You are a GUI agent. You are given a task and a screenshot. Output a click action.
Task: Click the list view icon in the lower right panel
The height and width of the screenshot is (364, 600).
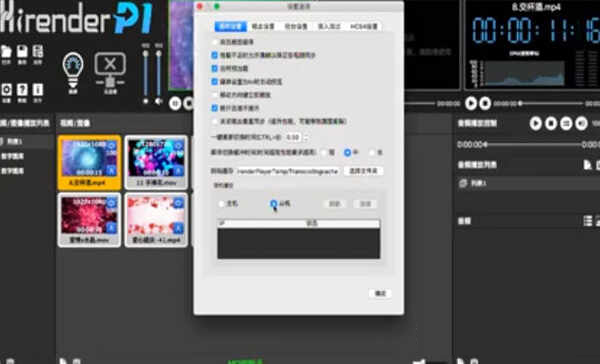pyautogui.click(x=588, y=221)
